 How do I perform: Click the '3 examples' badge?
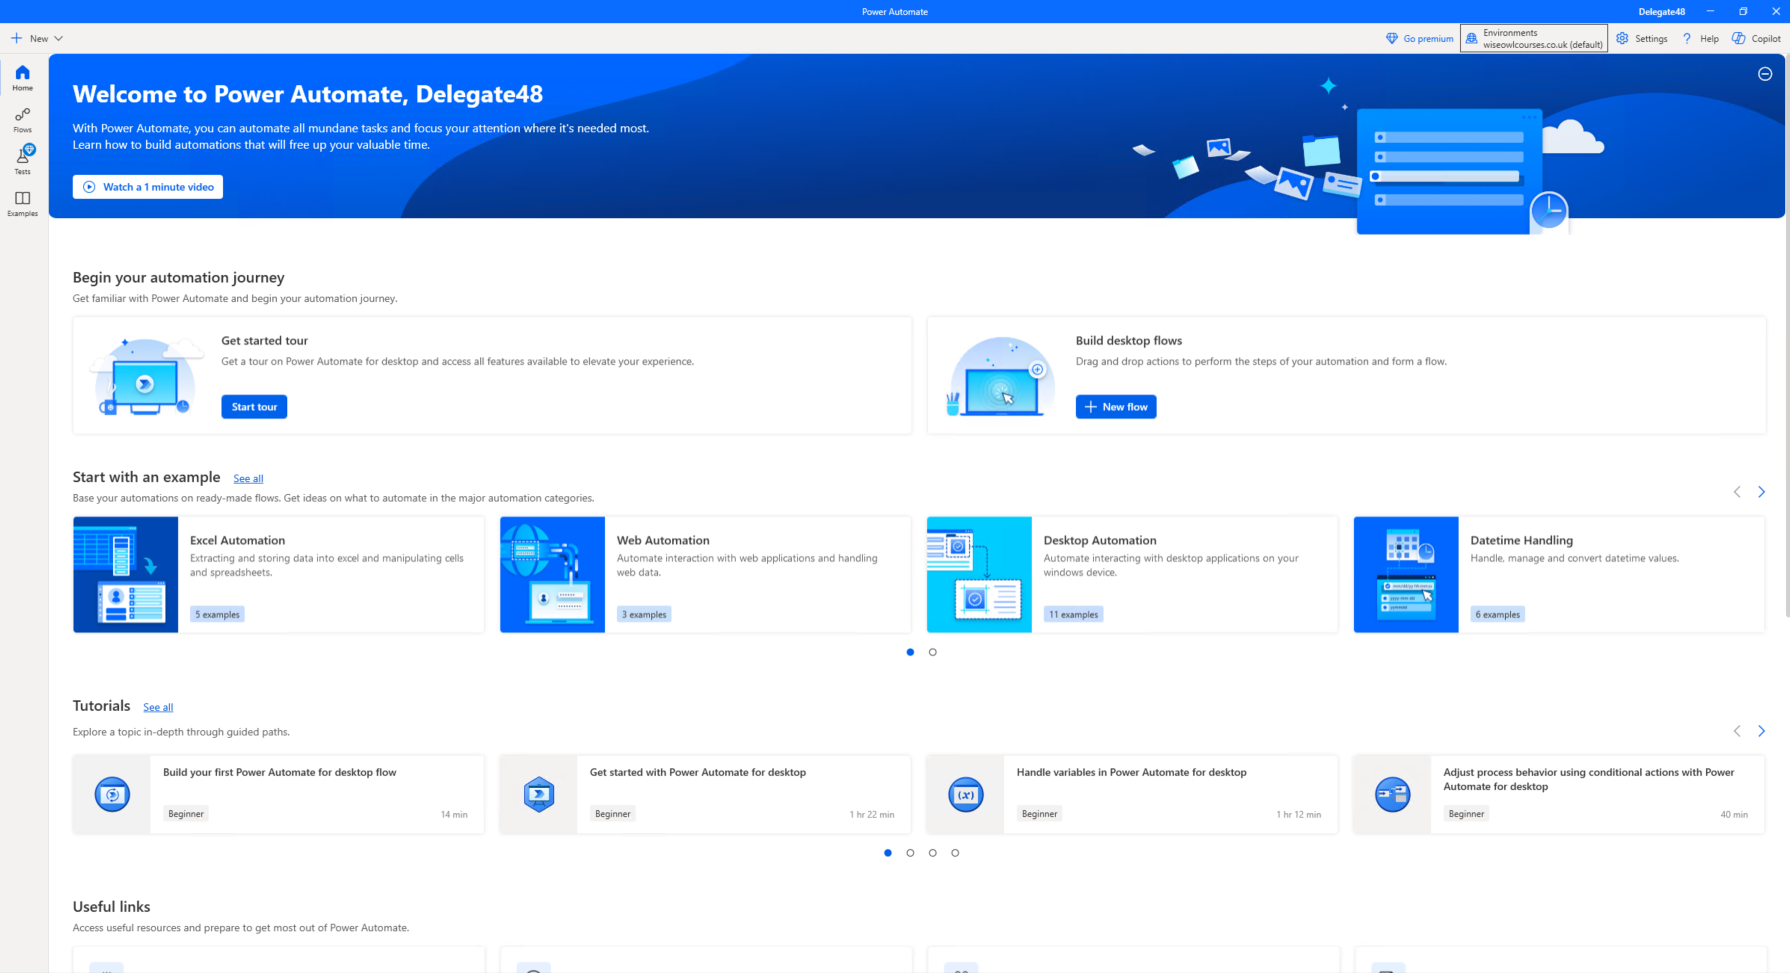(x=644, y=614)
